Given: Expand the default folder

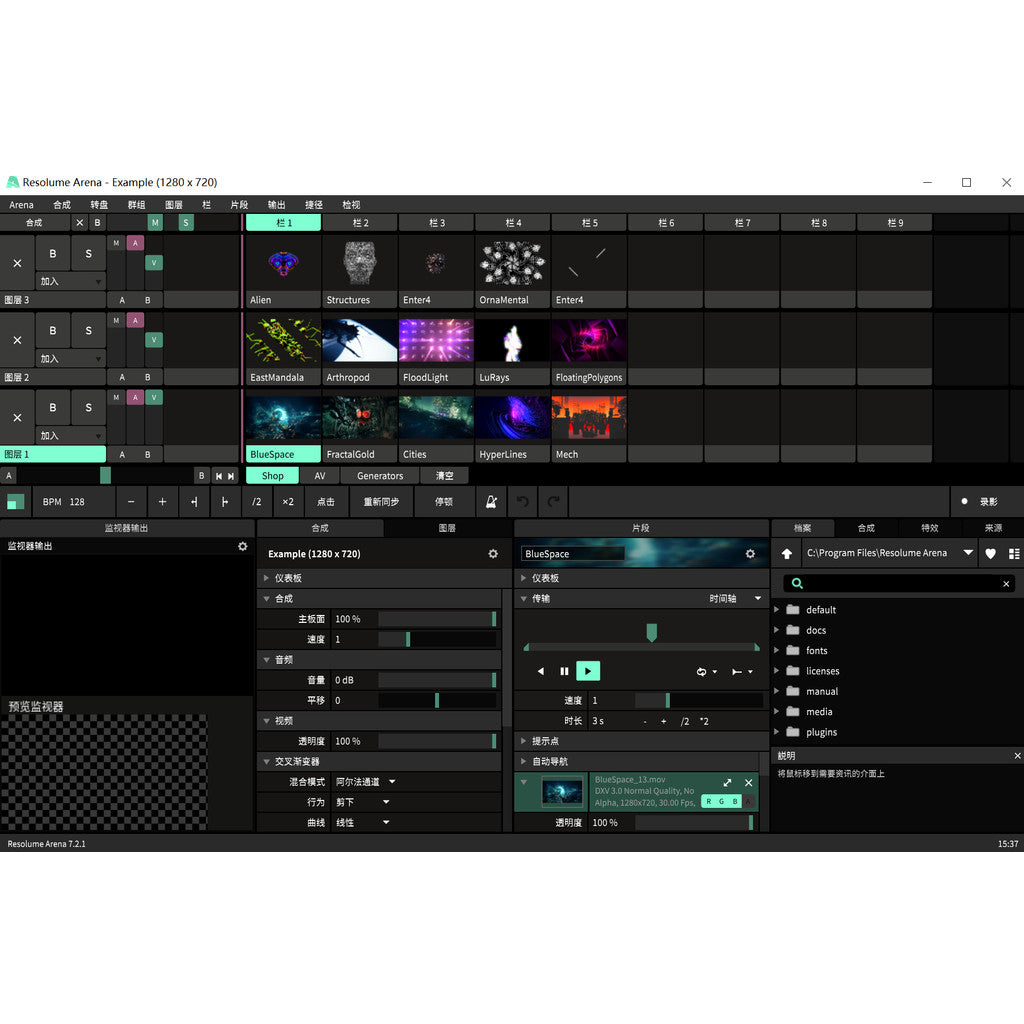Looking at the screenshot, I should [x=776, y=609].
